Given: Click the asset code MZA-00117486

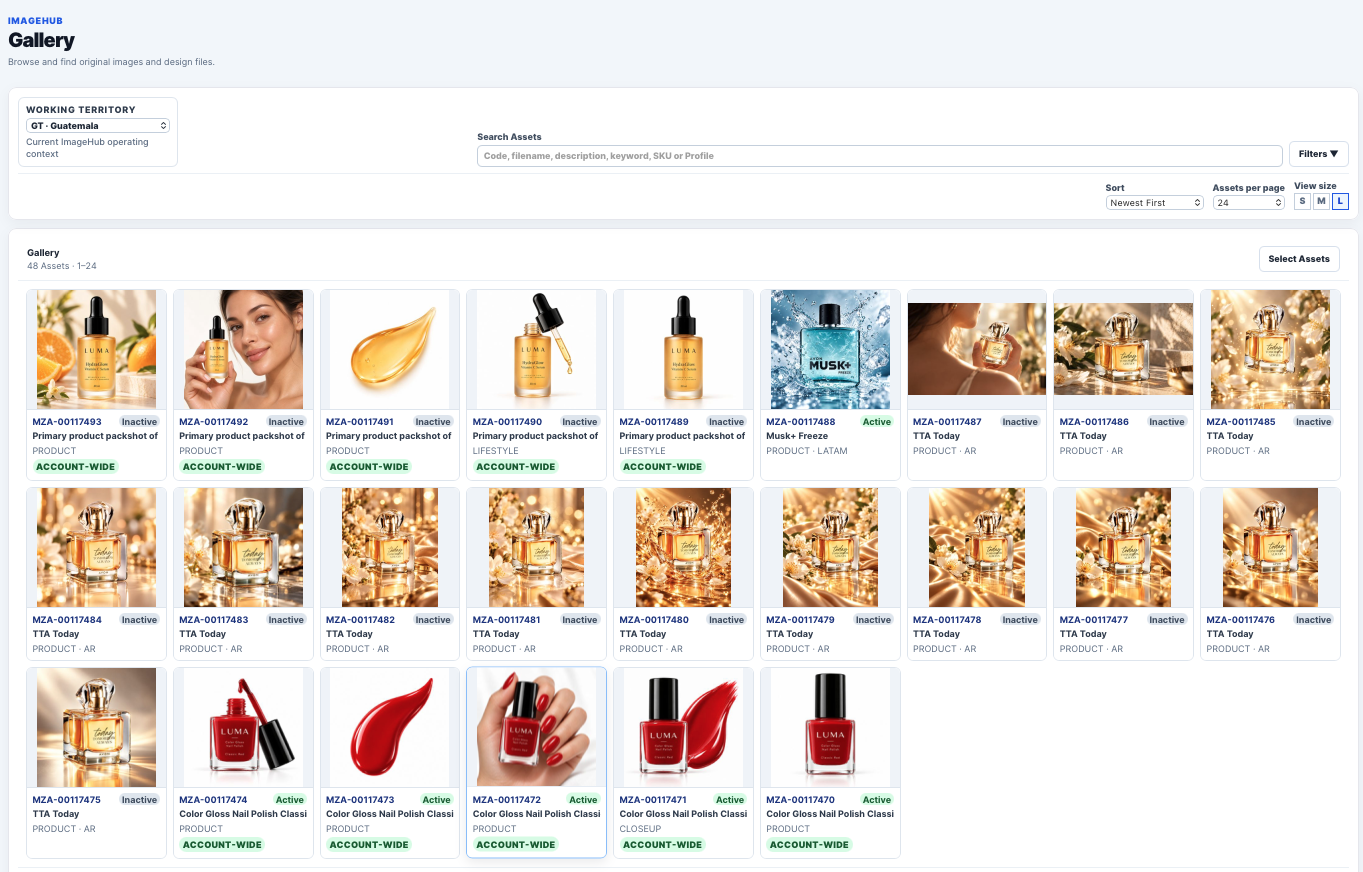Looking at the screenshot, I should 1094,422.
